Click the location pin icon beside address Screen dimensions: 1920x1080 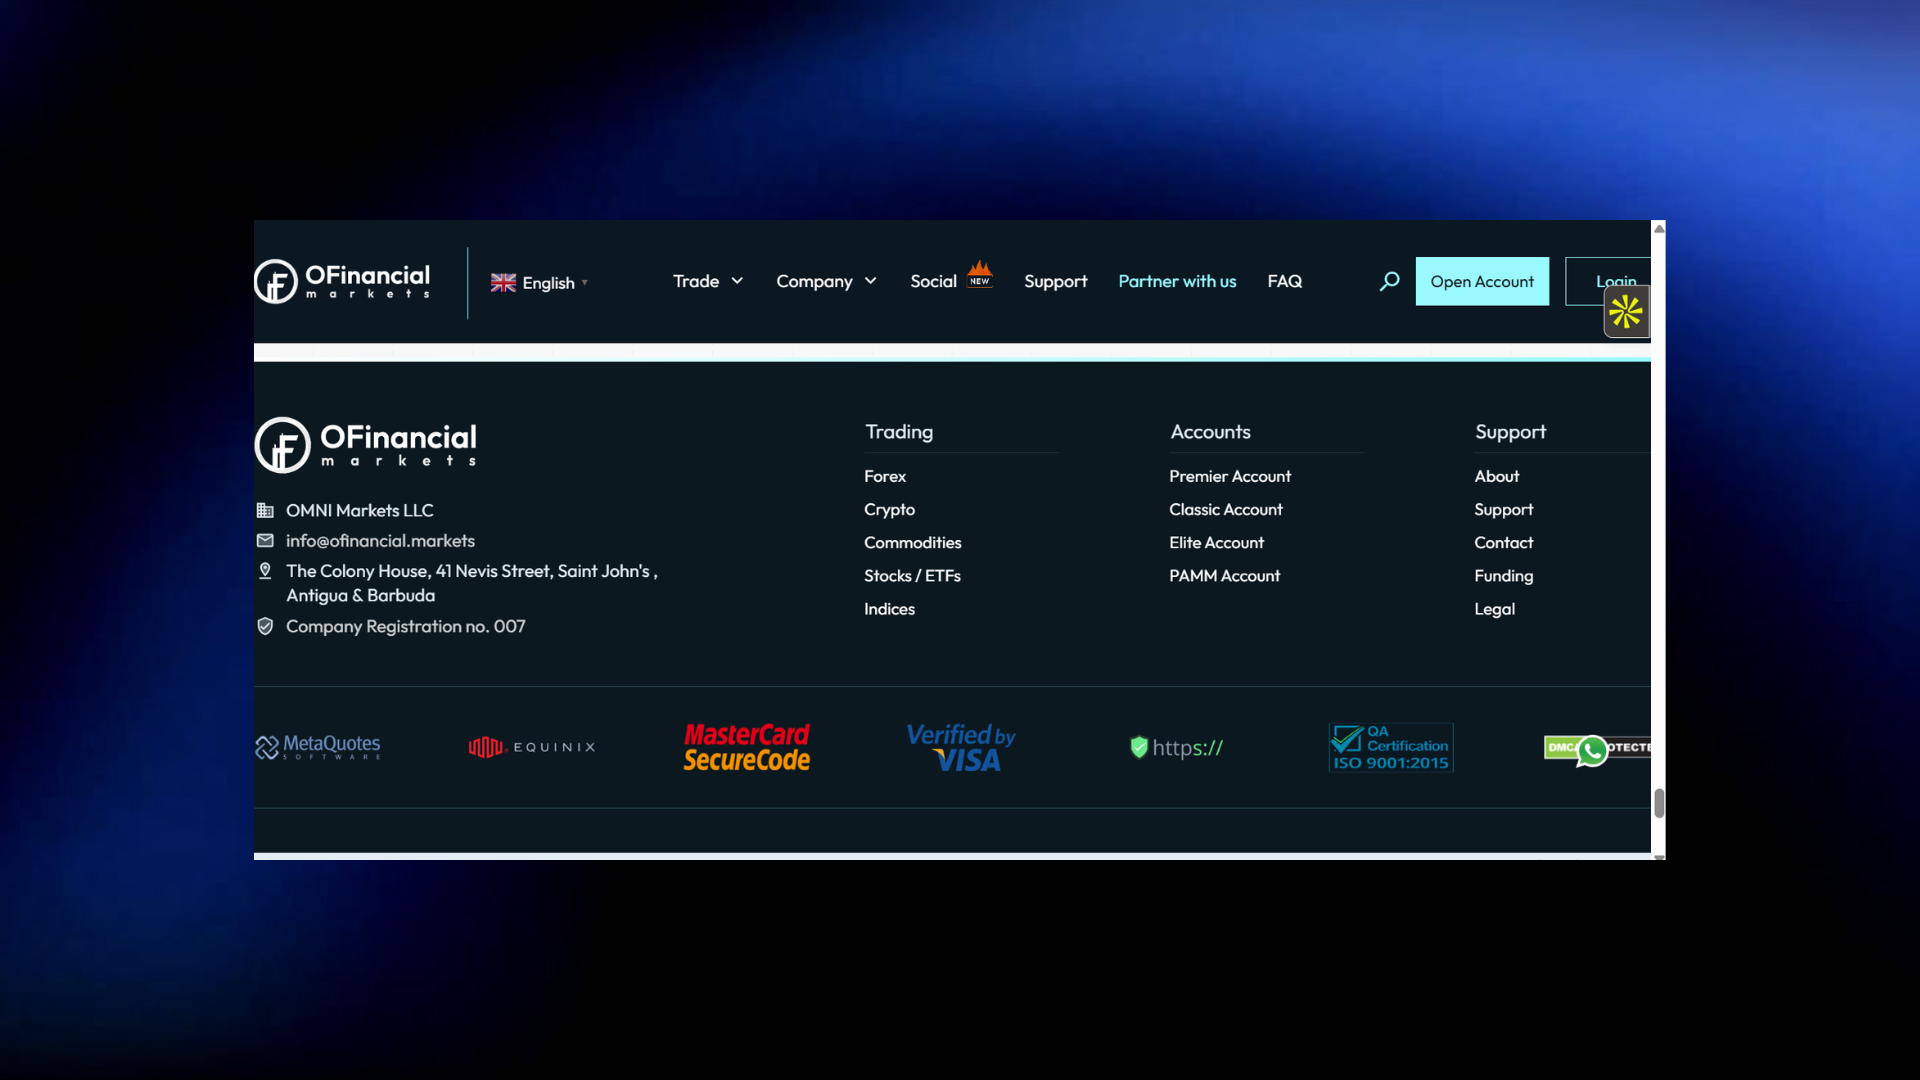(265, 571)
